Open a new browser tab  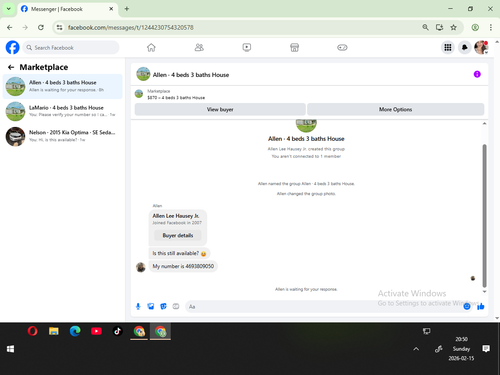pos(127,9)
